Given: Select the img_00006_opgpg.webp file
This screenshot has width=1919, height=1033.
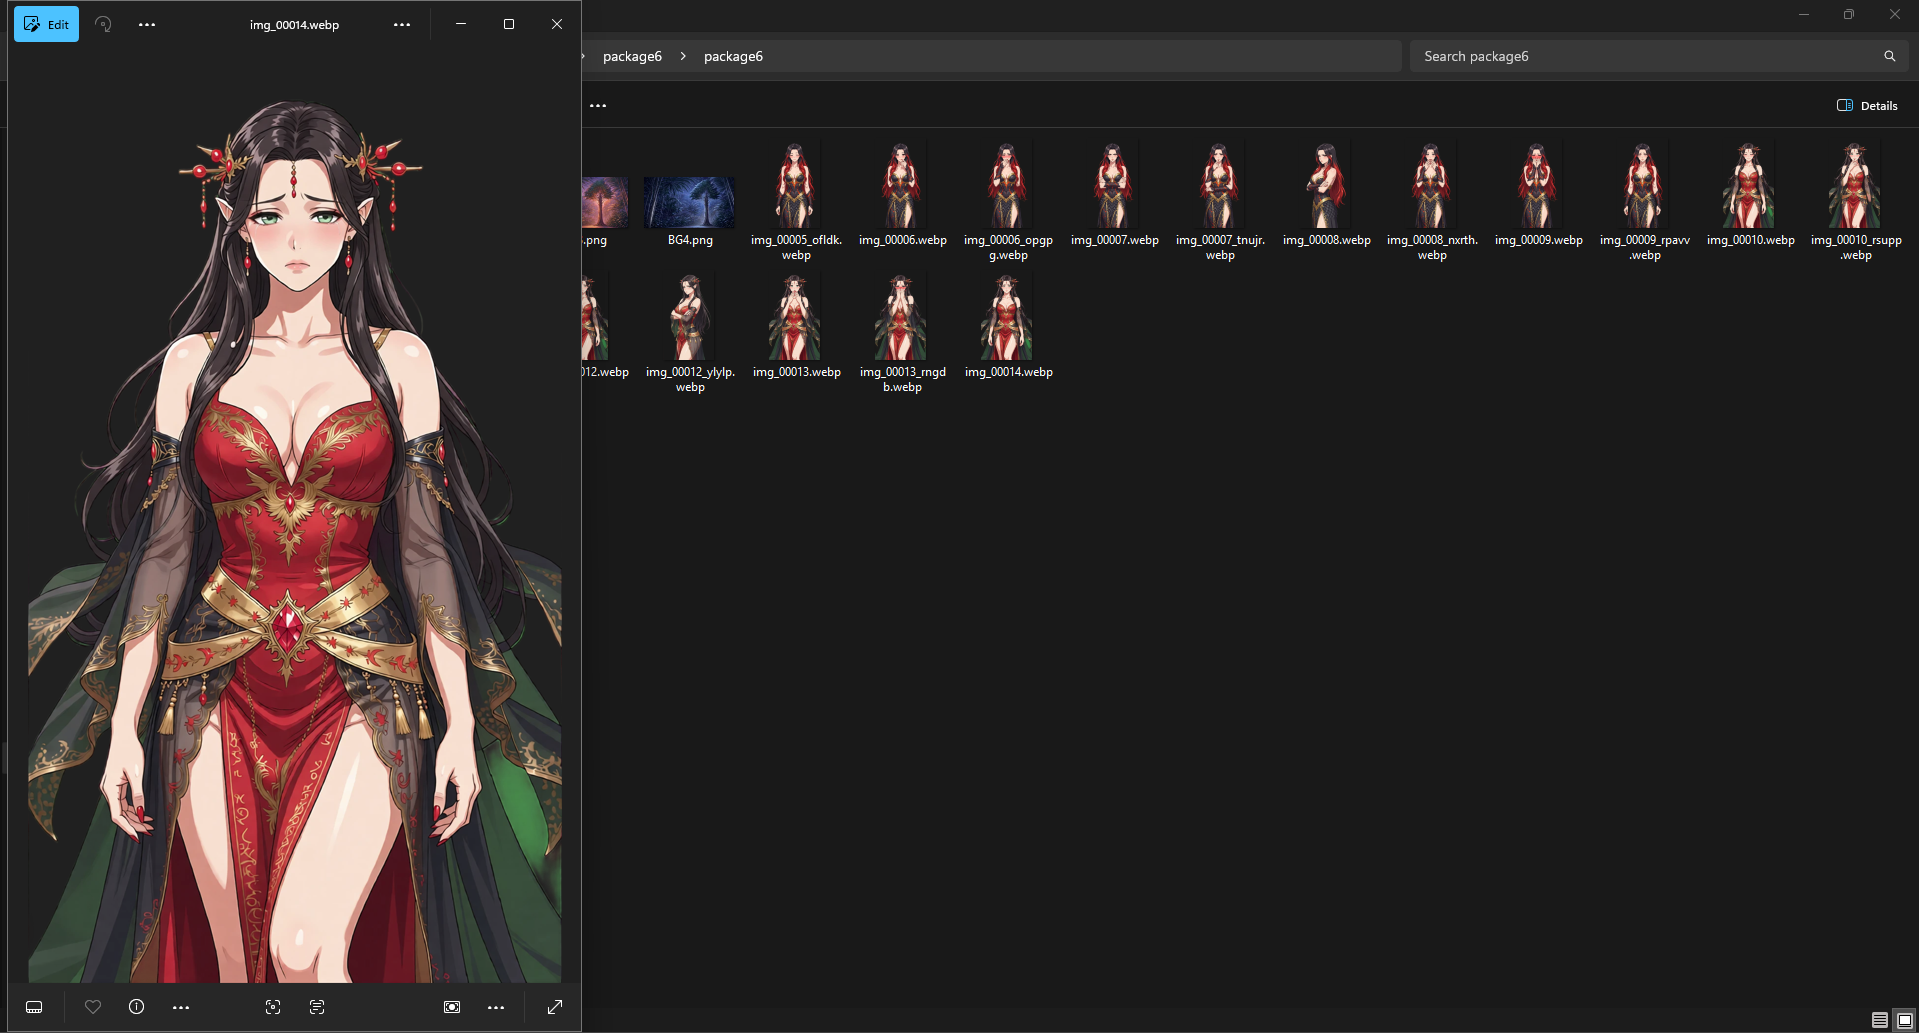Looking at the screenshot, I should click(1008, 201).
